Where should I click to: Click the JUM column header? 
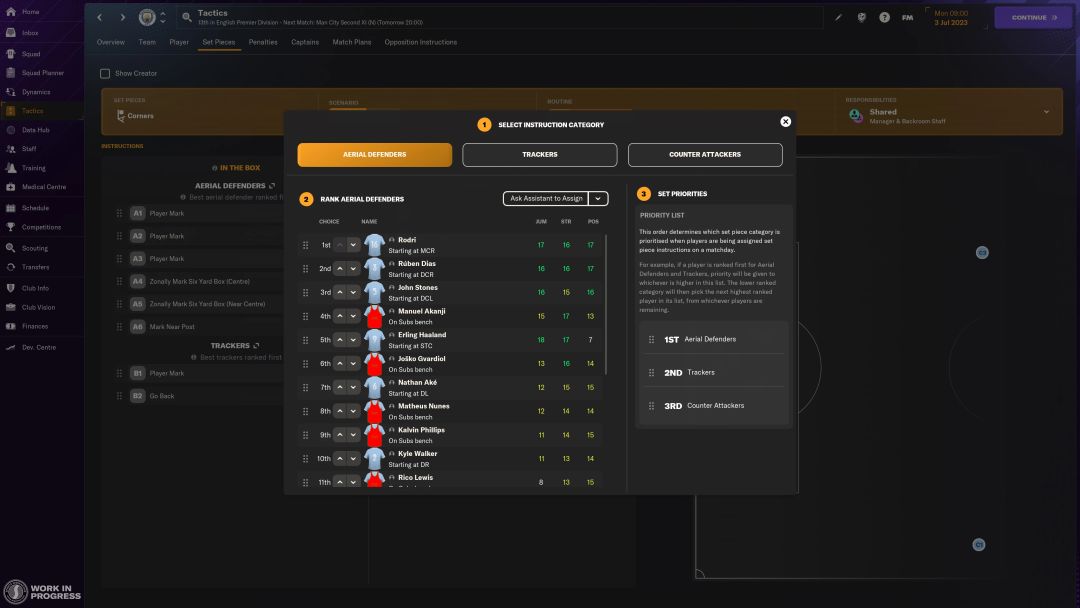(x=541, y=222)
